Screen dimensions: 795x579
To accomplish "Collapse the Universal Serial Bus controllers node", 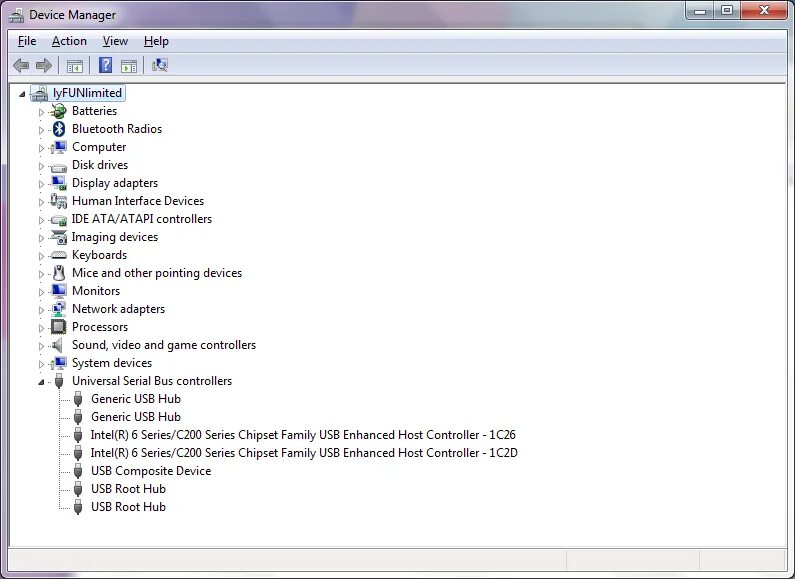I will [x=41, y=382].
